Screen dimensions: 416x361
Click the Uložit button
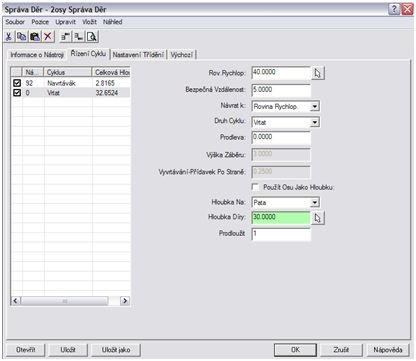pyautogui.click(x=68, y=350)
